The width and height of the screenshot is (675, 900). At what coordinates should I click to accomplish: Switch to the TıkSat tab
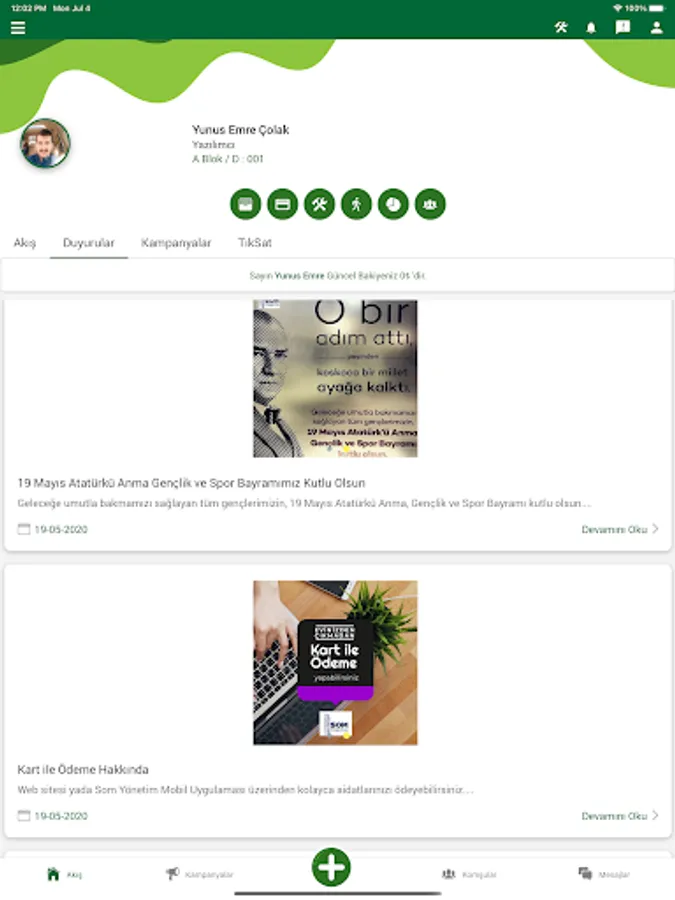coord(255,243)
